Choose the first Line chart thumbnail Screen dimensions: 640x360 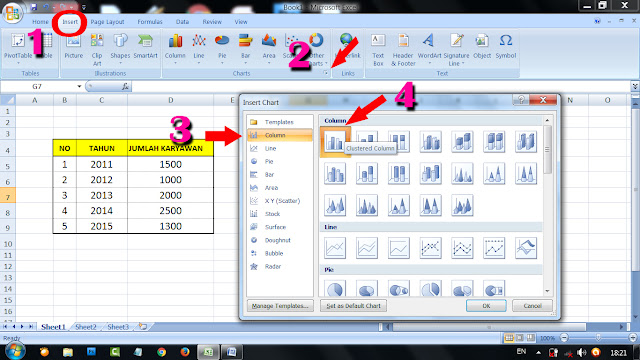[335, 248]
